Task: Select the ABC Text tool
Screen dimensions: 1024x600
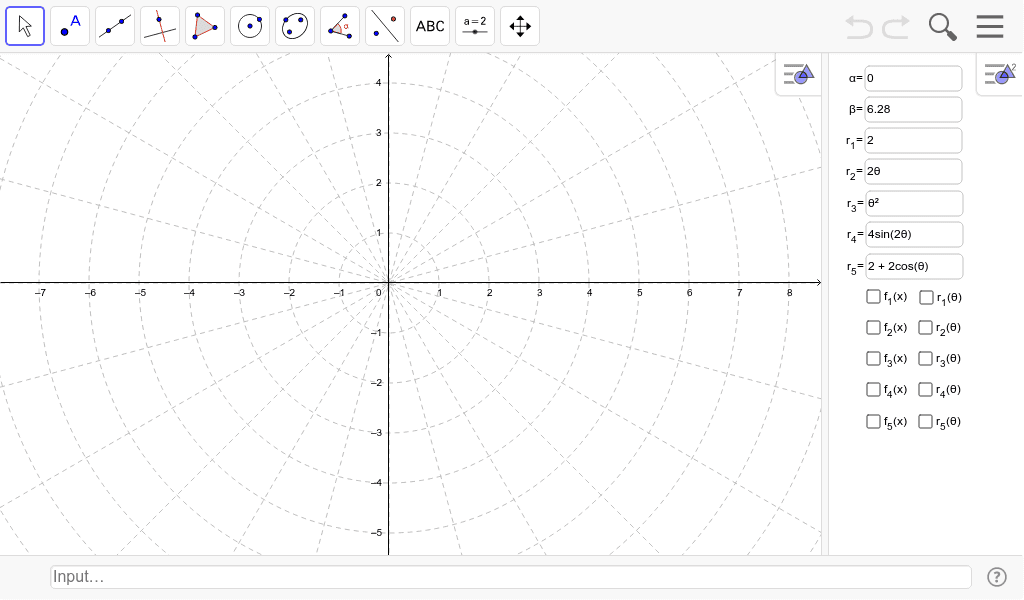Action: pos(430,26)
